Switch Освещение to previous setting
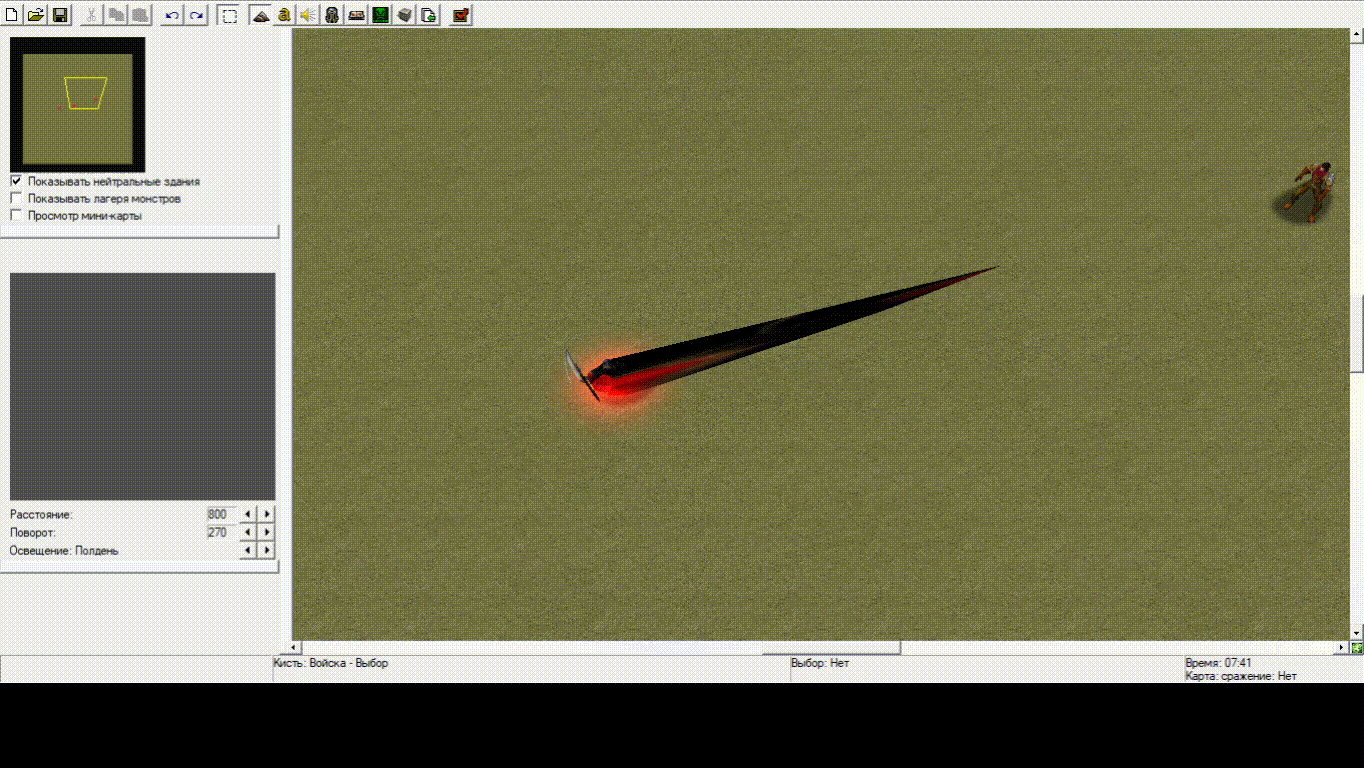 (248, 550)
